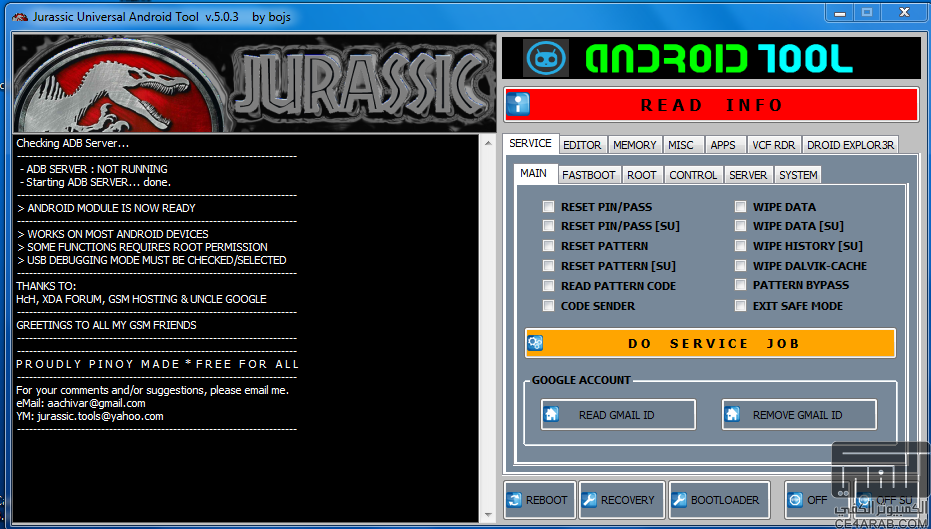Click the wrench icon on Recovery button

coord(589,500)
